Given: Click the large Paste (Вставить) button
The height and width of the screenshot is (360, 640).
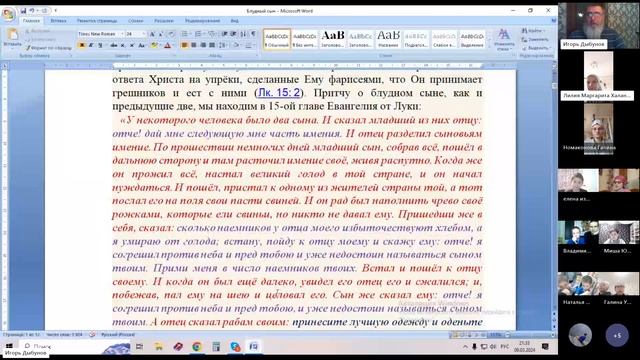Looking at the screenshot, I should (12, 38).
